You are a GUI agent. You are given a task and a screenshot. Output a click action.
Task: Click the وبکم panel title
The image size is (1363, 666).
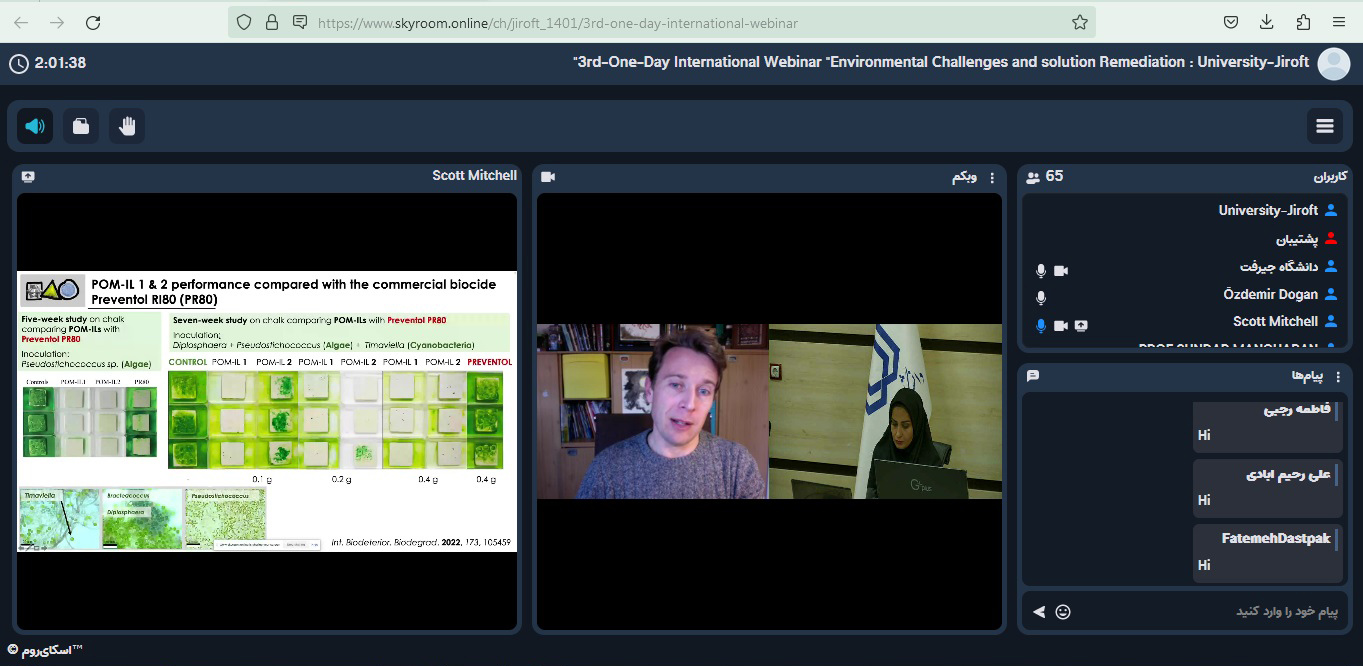pyautogui.click(x=964, y=177)
